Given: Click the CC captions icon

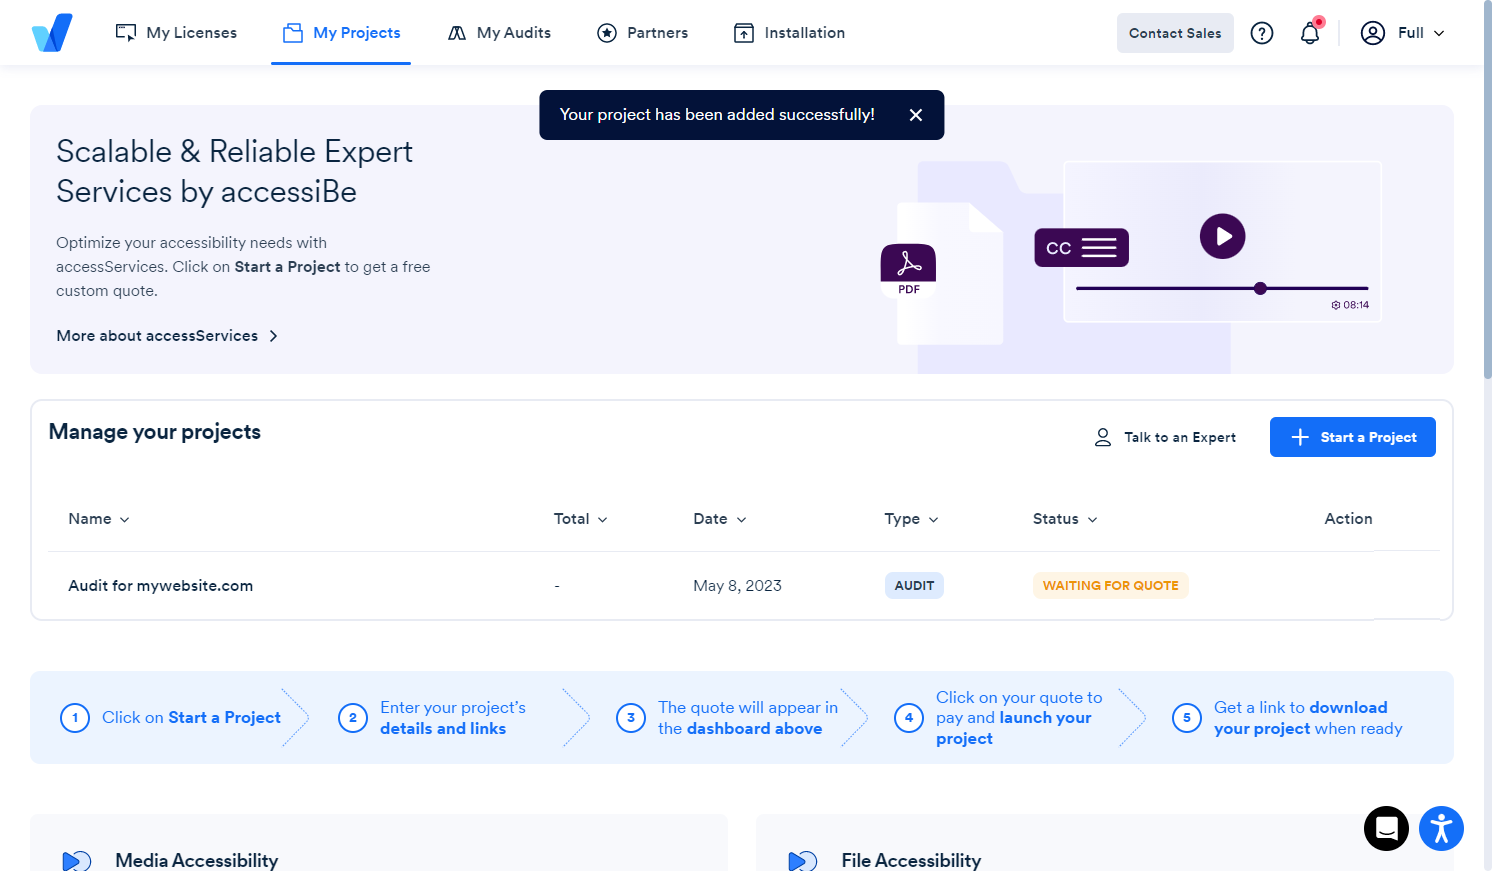Looking at the screenshot, I should pos(1081,247).
